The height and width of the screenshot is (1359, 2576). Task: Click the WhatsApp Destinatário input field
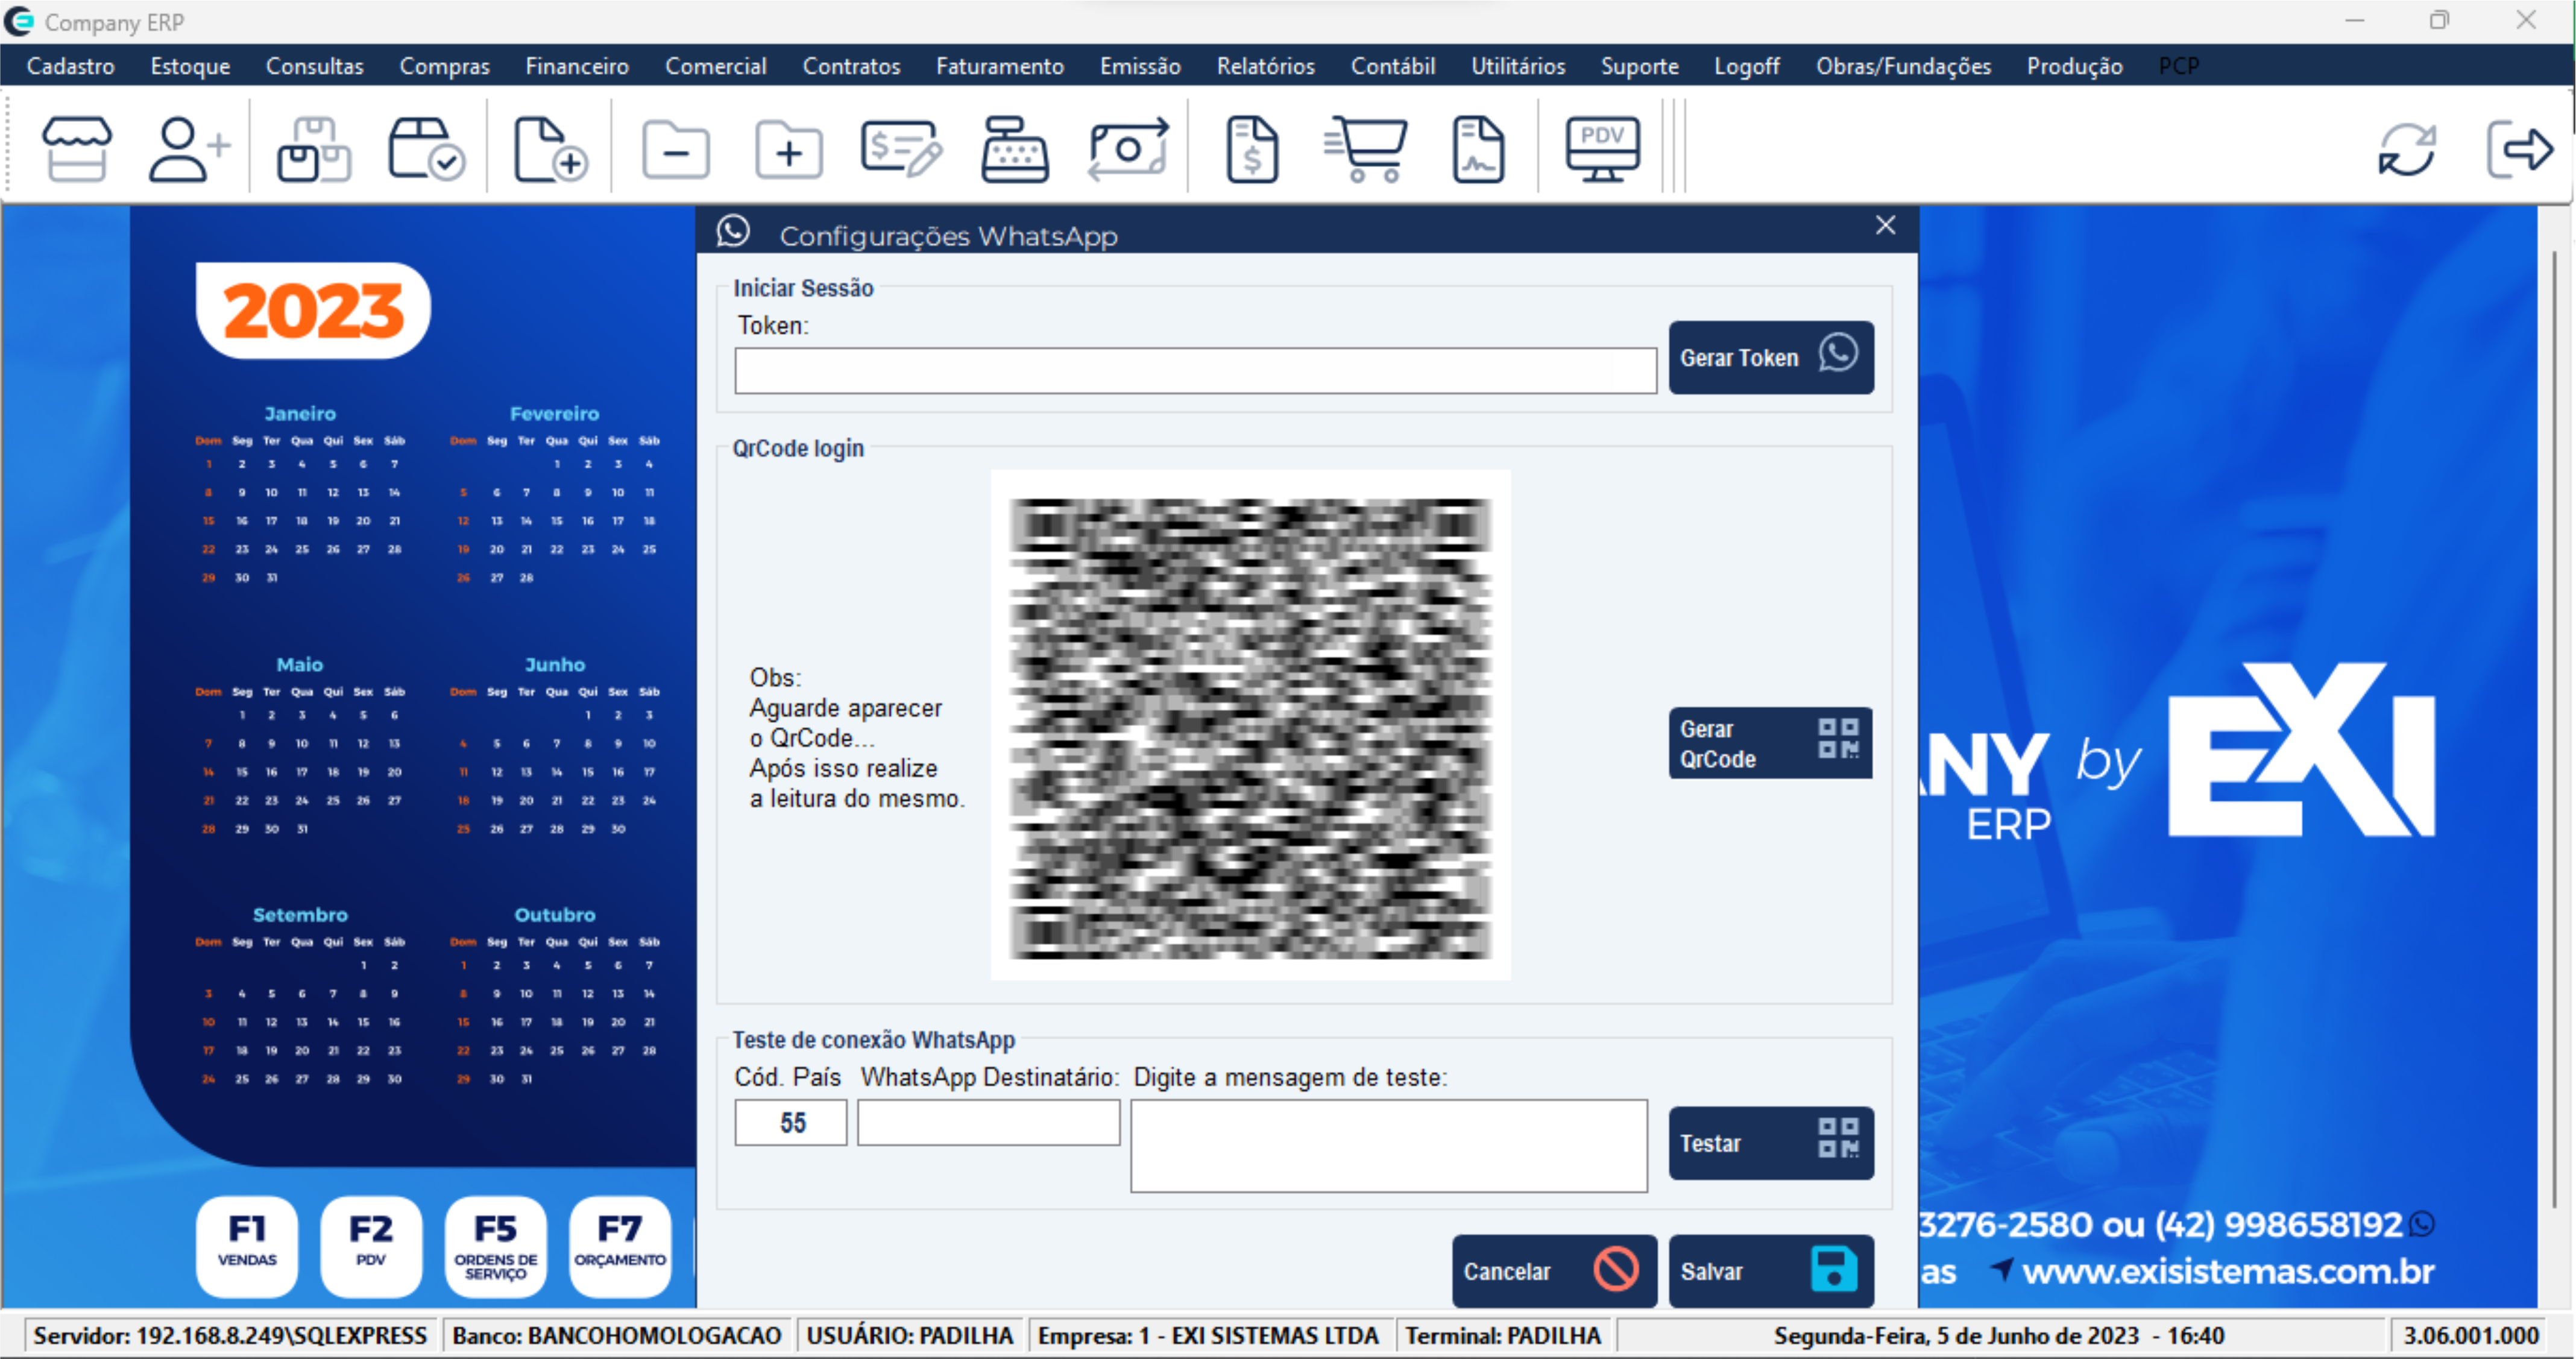[988, 1123]
